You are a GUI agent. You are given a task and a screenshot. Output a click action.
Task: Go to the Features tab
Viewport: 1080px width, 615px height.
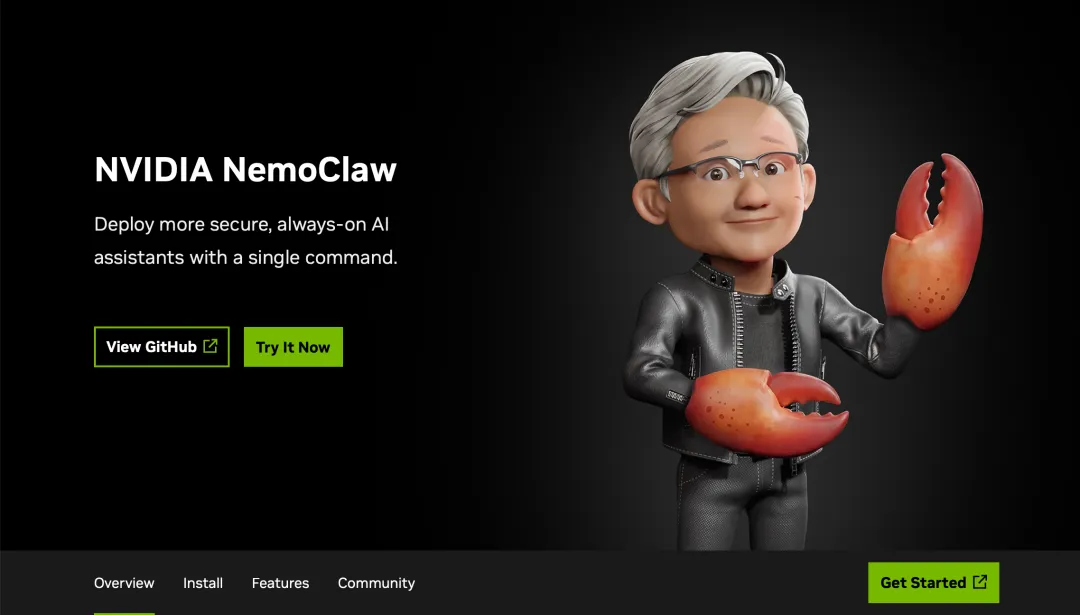pos(280,583)
